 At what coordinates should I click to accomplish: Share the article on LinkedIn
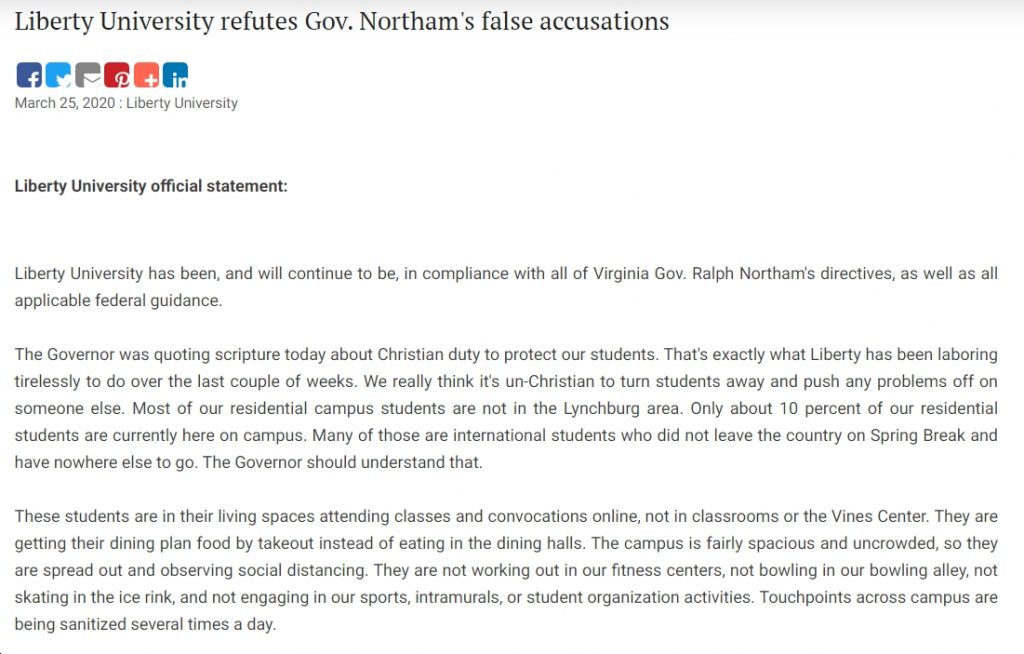(x=175, y=75)
